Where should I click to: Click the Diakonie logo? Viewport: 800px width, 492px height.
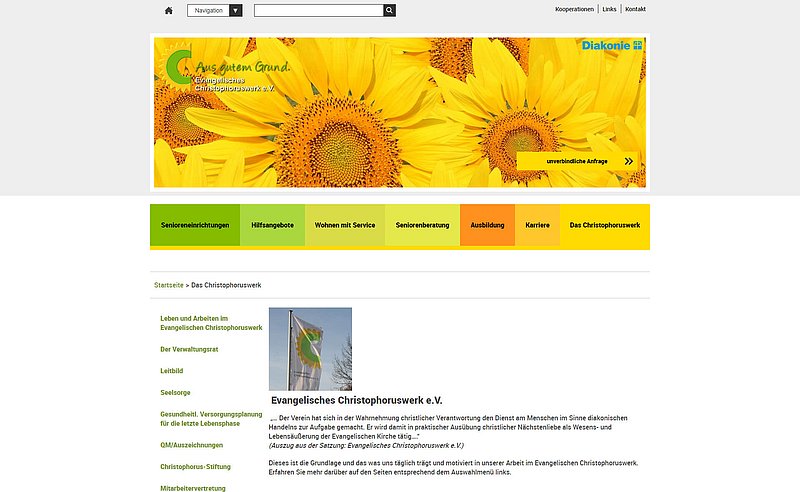612,45
